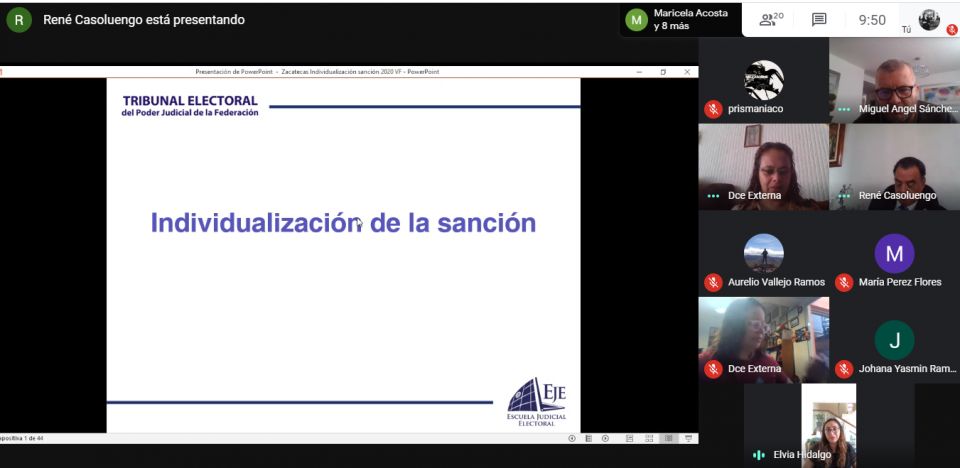The height and width of the screenshot is (468, 960).
Task: Start PowerPoint Slide Show from status bar
Action: pos(689,438)
